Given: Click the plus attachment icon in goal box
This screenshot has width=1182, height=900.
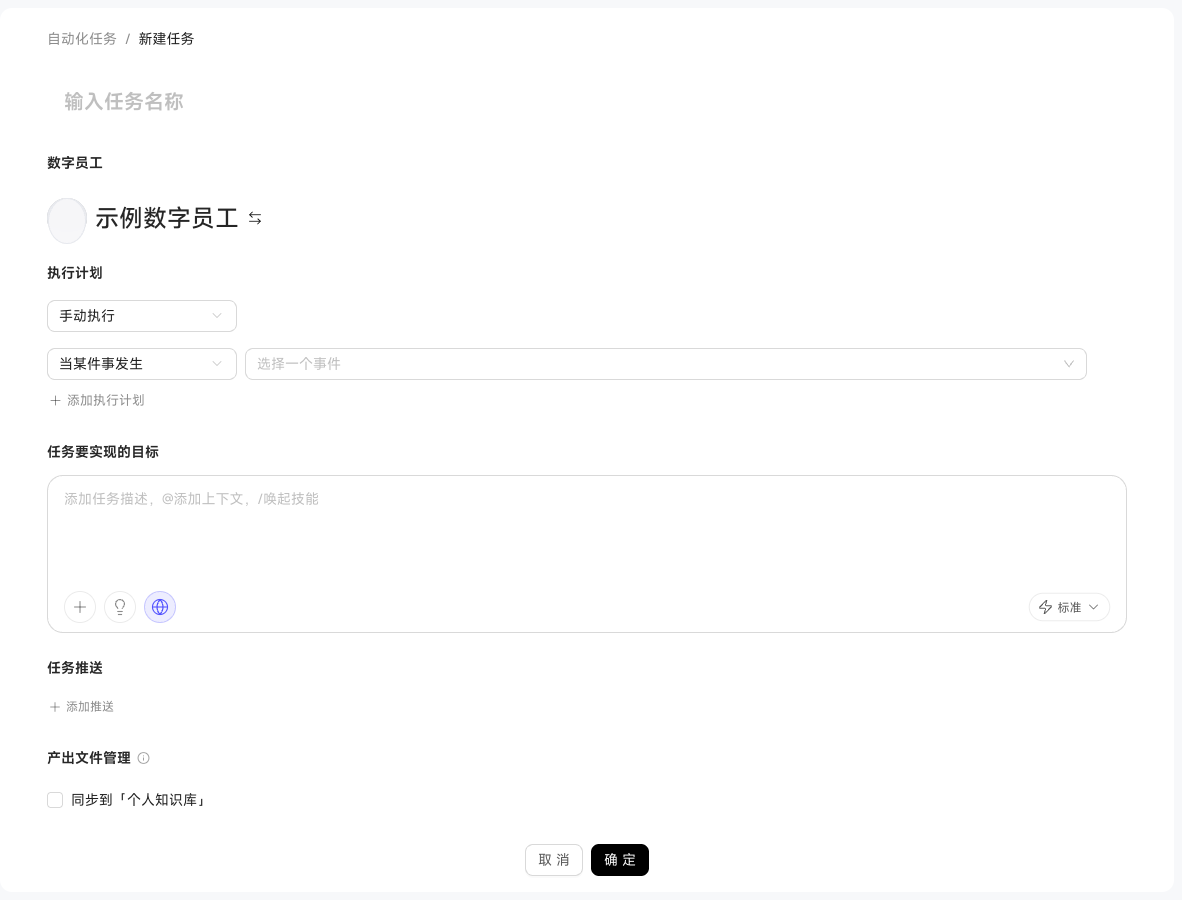Looking at the screenshot, I should 80,607.
